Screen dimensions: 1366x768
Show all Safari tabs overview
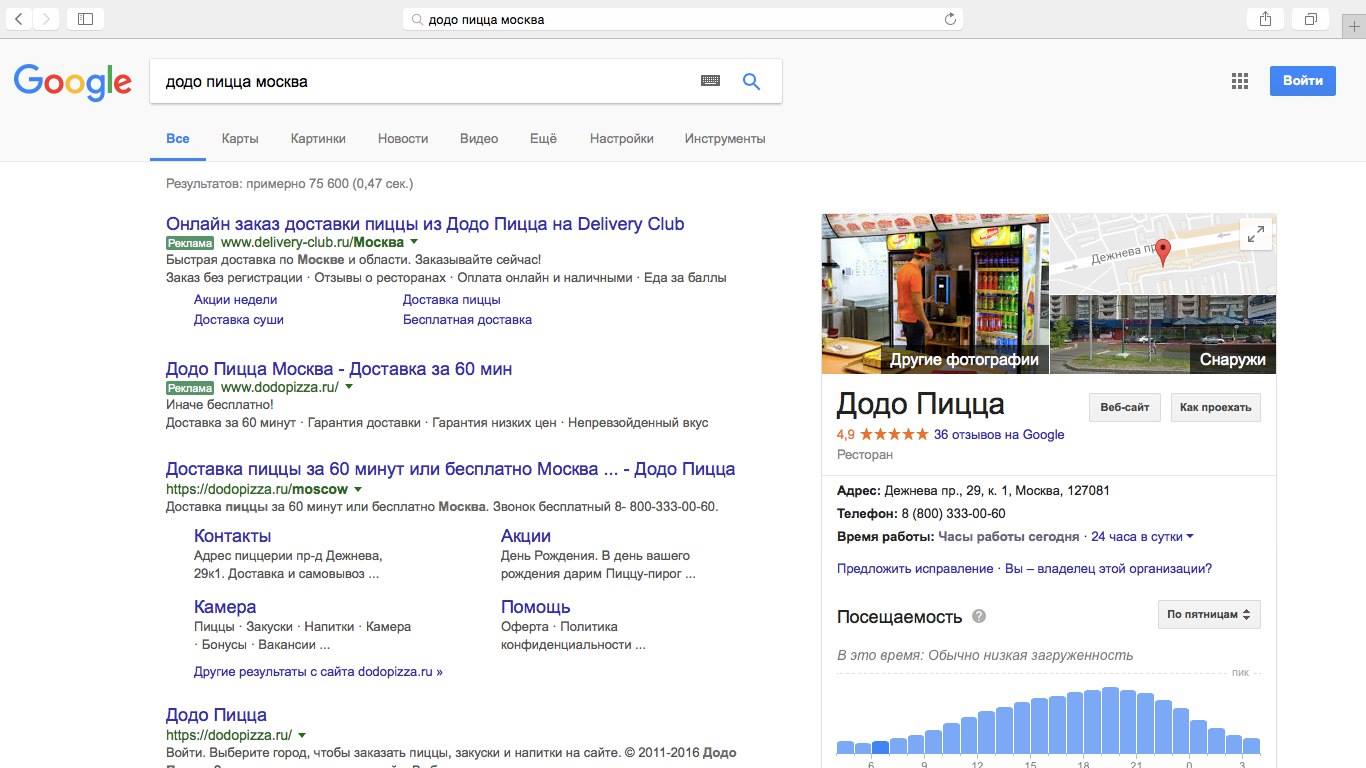coord(1310,19)
